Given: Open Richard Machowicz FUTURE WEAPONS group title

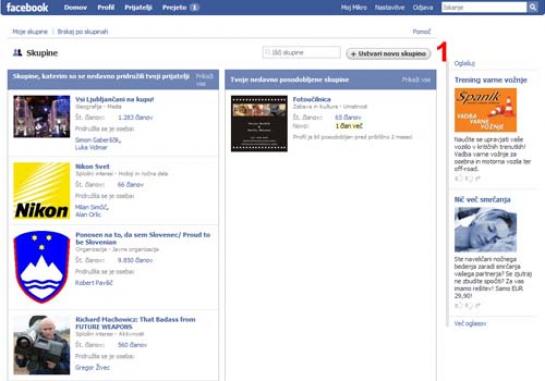Looking at the screenshot, I should pos(135,323).
